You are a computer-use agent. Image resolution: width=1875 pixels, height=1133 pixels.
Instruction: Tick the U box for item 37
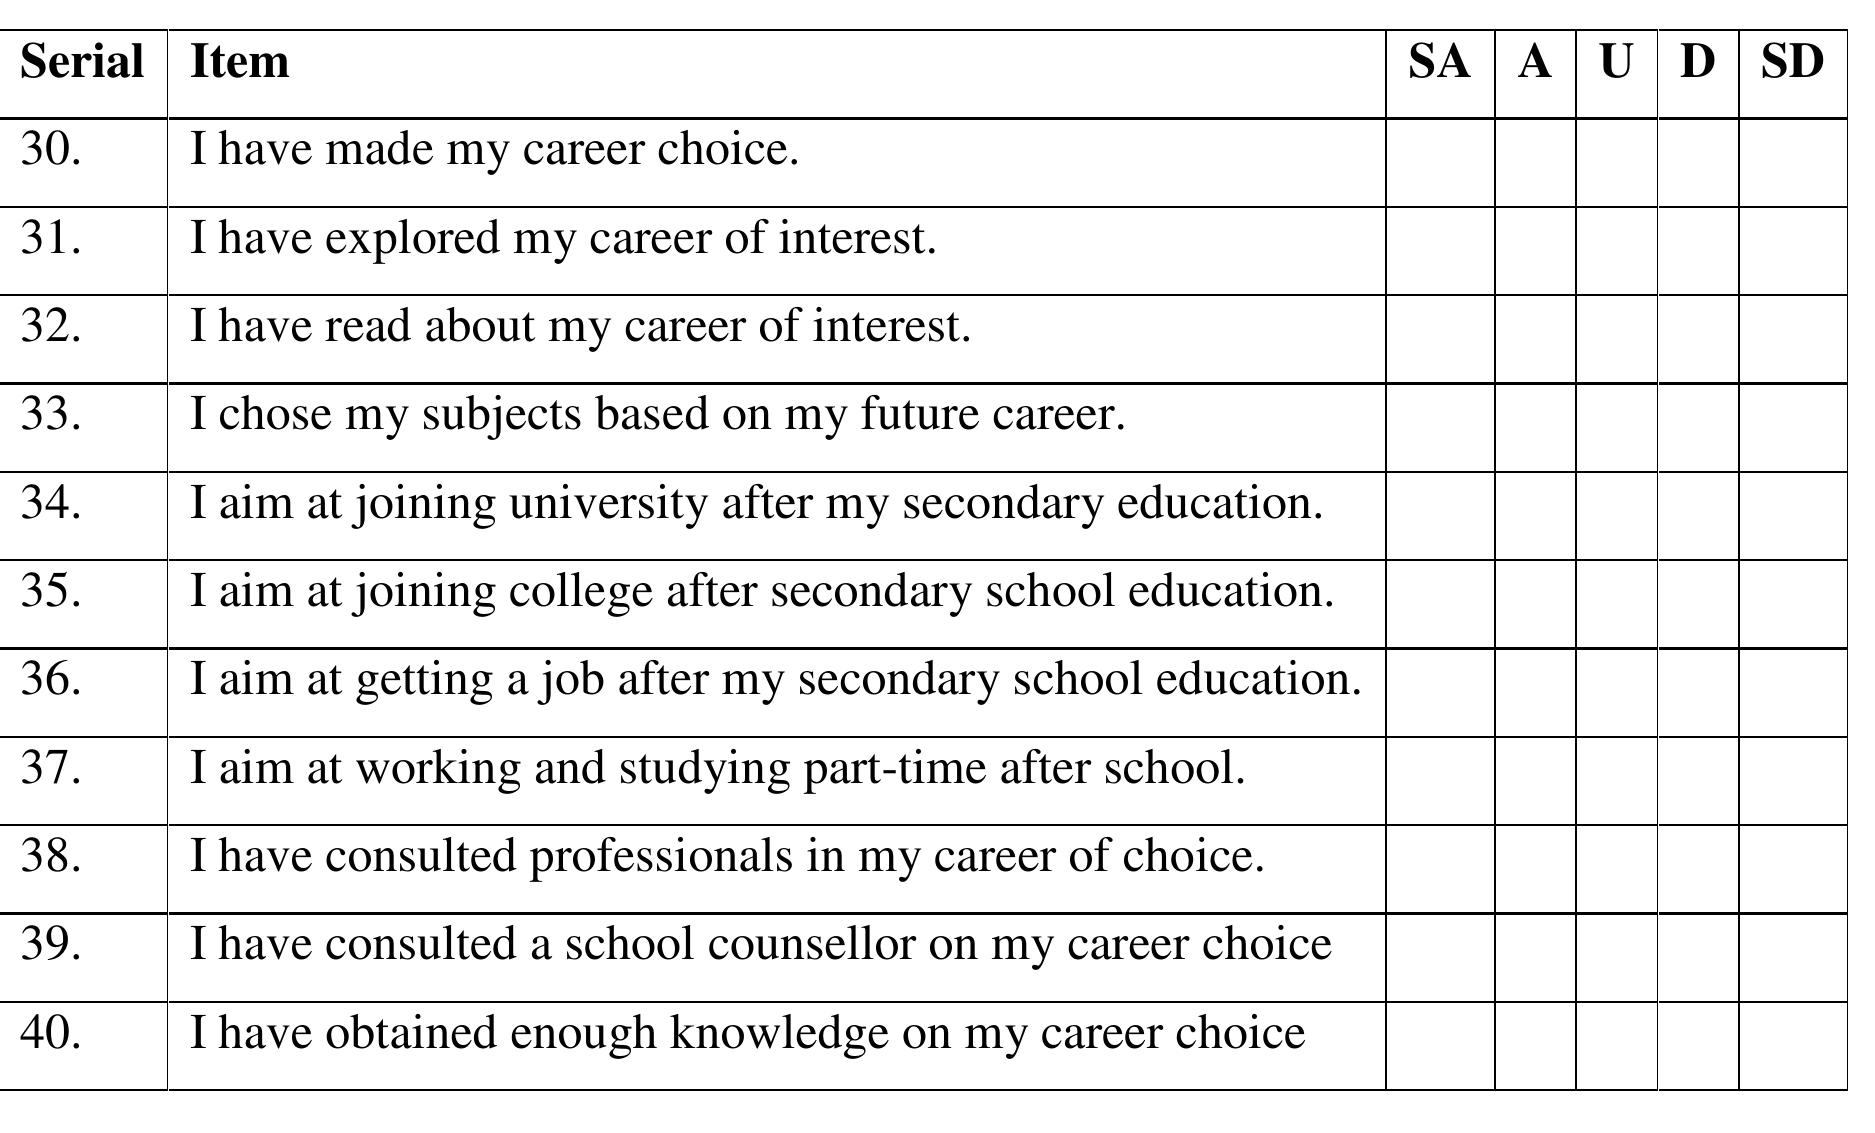1616,780
